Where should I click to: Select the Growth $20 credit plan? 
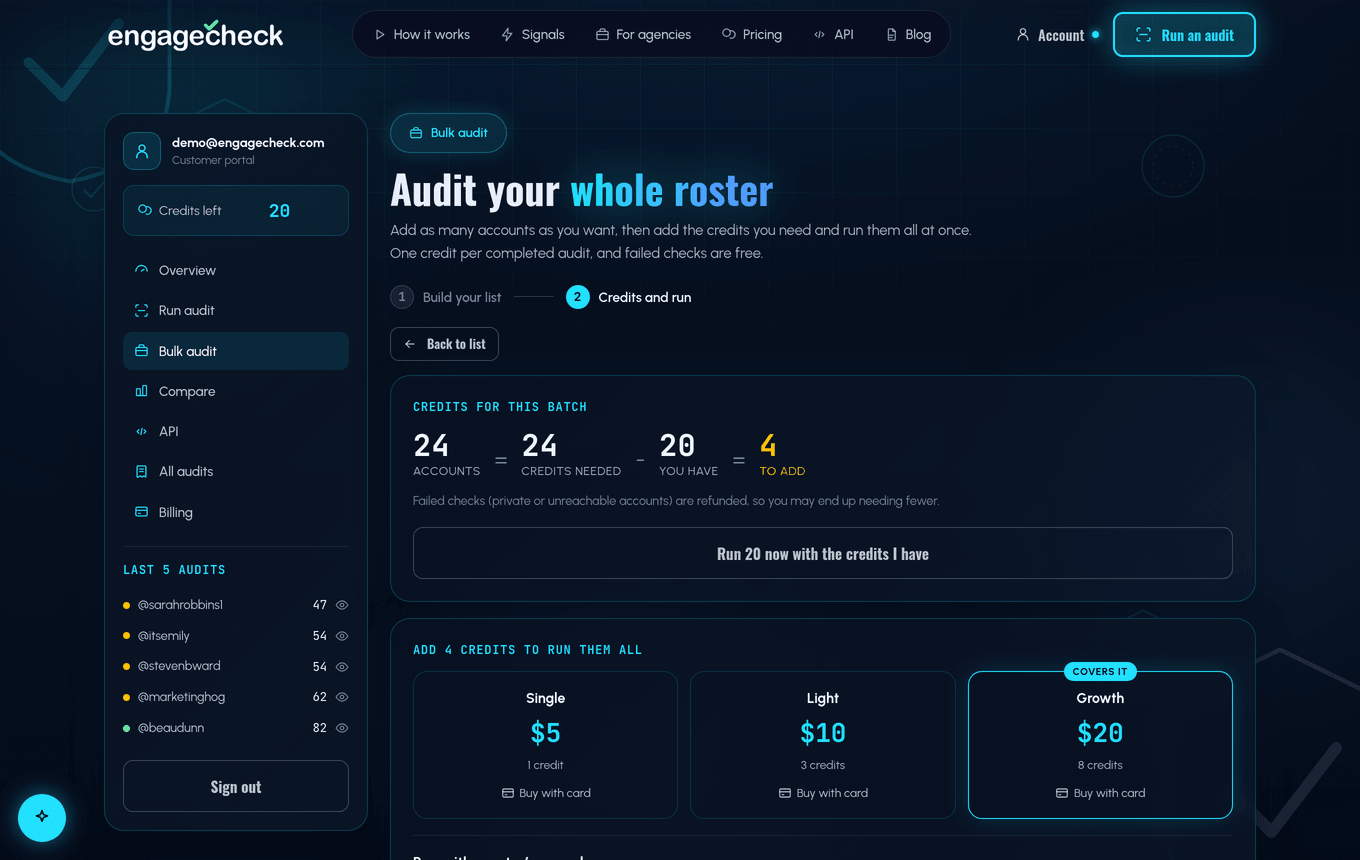click(x=1100, y=745)
